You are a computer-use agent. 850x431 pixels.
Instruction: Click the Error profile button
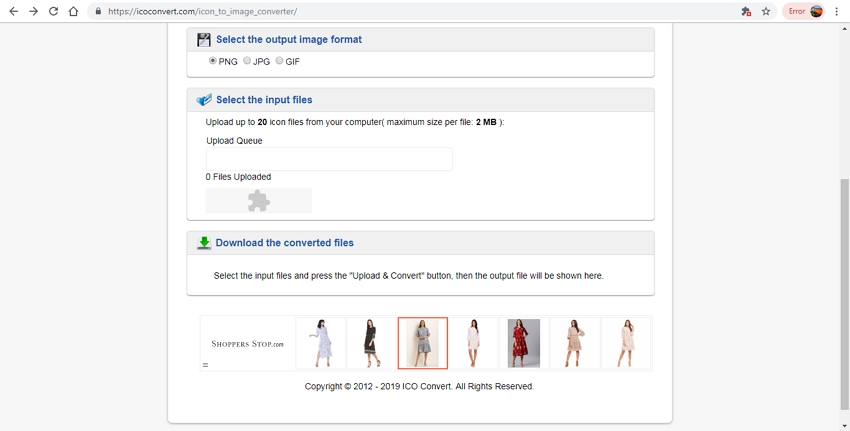pos(804,11)
